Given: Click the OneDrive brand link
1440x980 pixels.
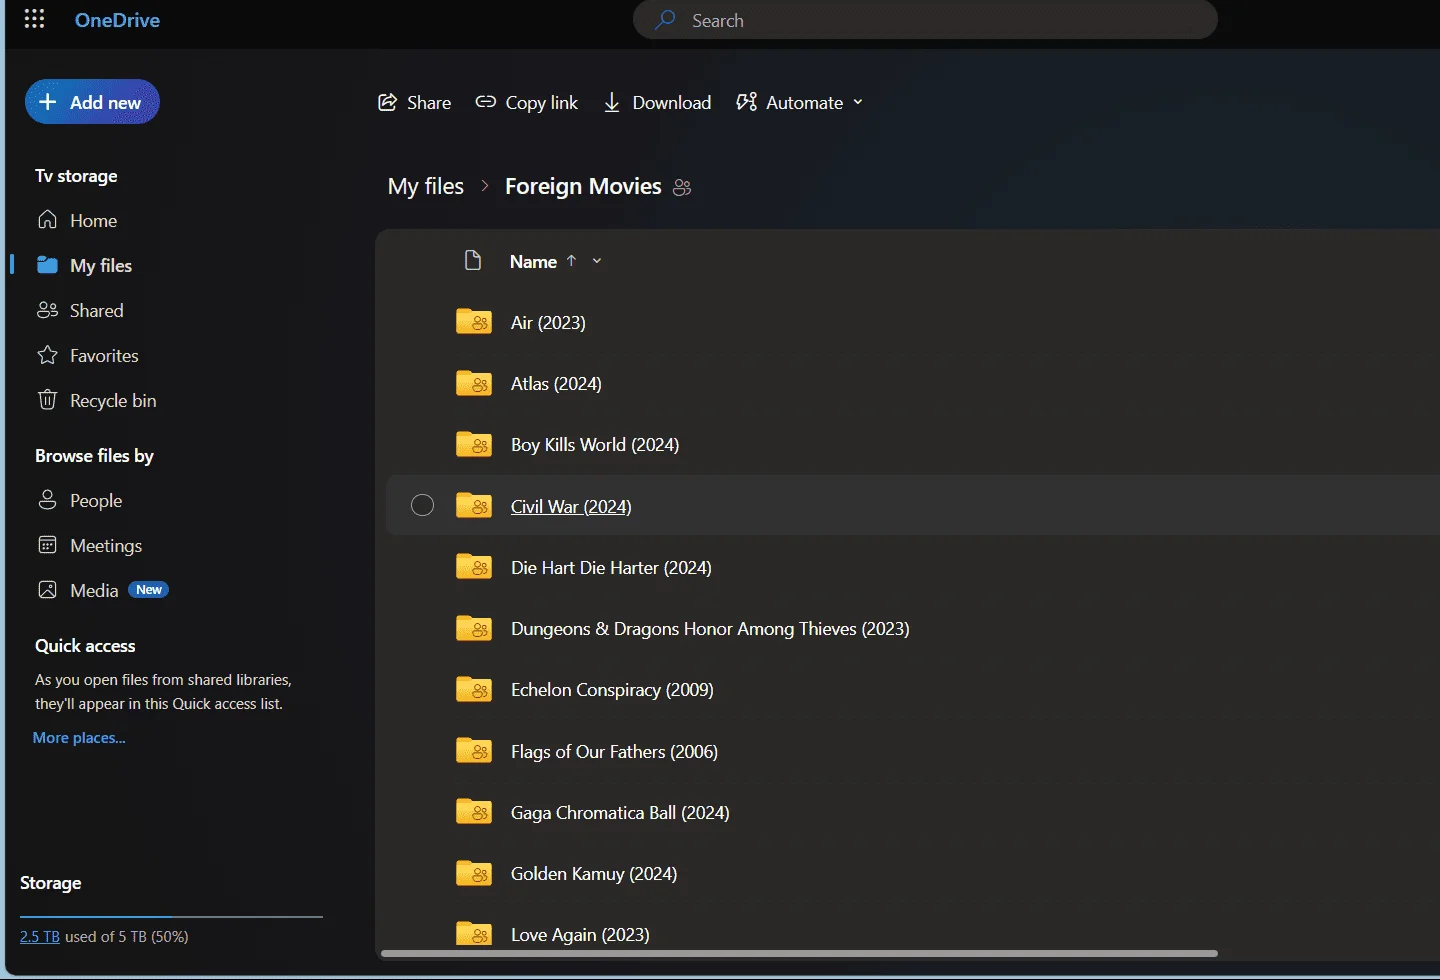Looking at the screenshot, I should pyautogui.click(x=117, y=20).
